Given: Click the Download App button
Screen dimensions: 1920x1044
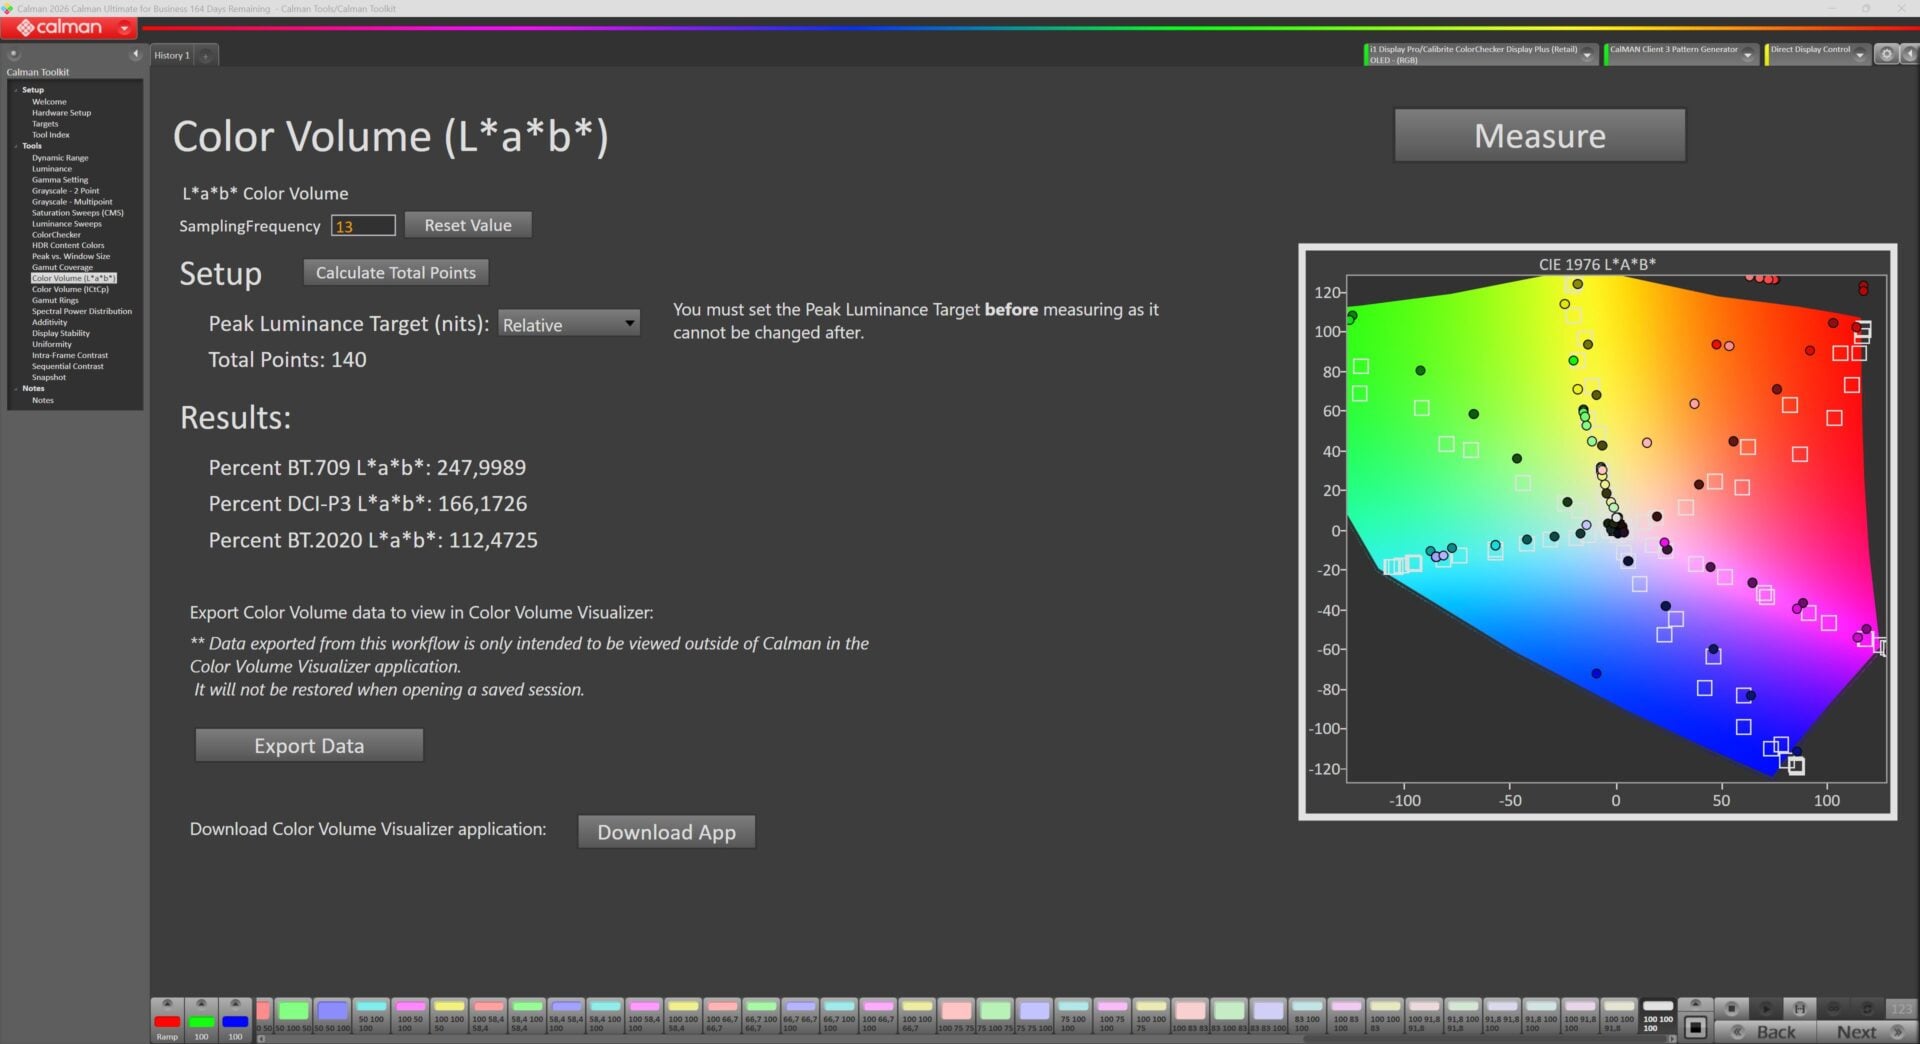Looking at the screenshot, I should coord(666,831).
